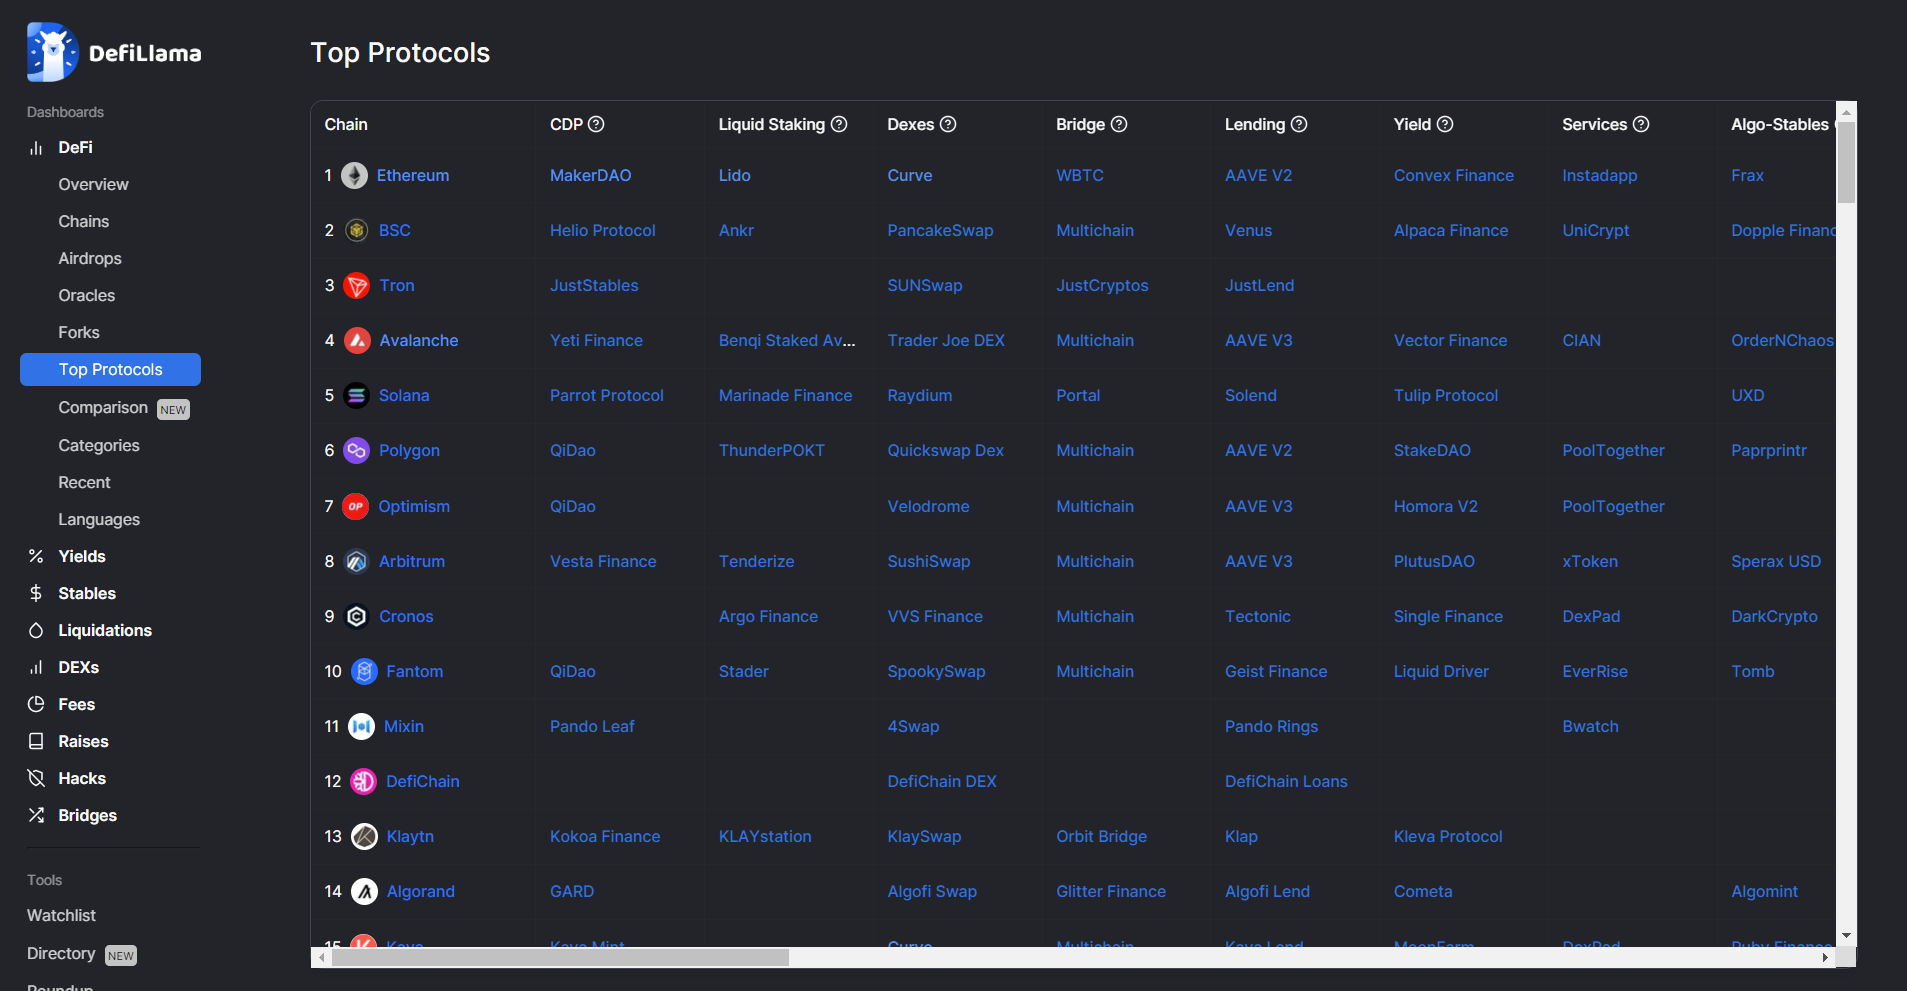Click the Optimism chain icon
Image resolution: width=1907 pixels, height=991 pixels.
(x=356, y=507)
